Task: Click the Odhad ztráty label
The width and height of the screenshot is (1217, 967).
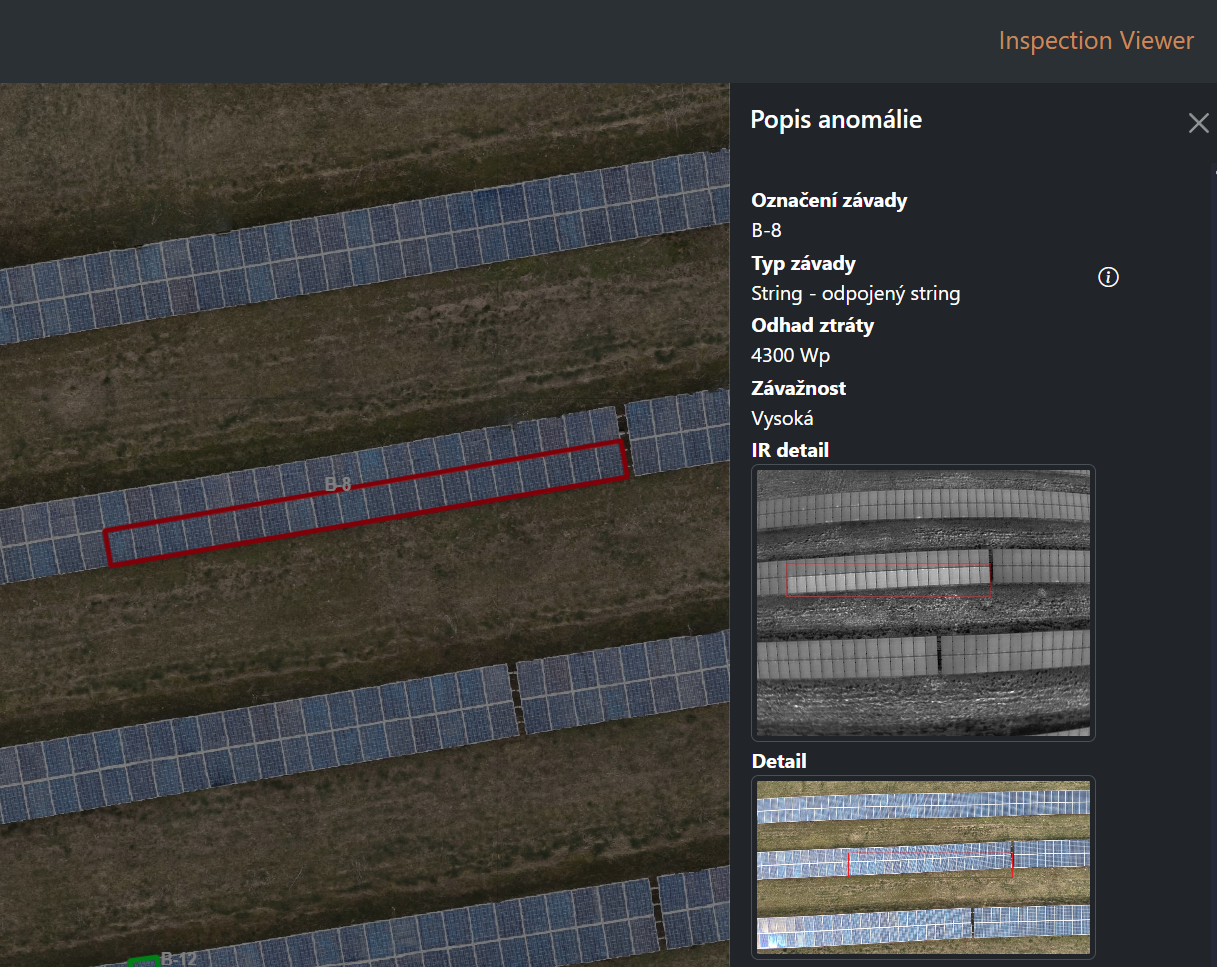Action: point(812,326)
